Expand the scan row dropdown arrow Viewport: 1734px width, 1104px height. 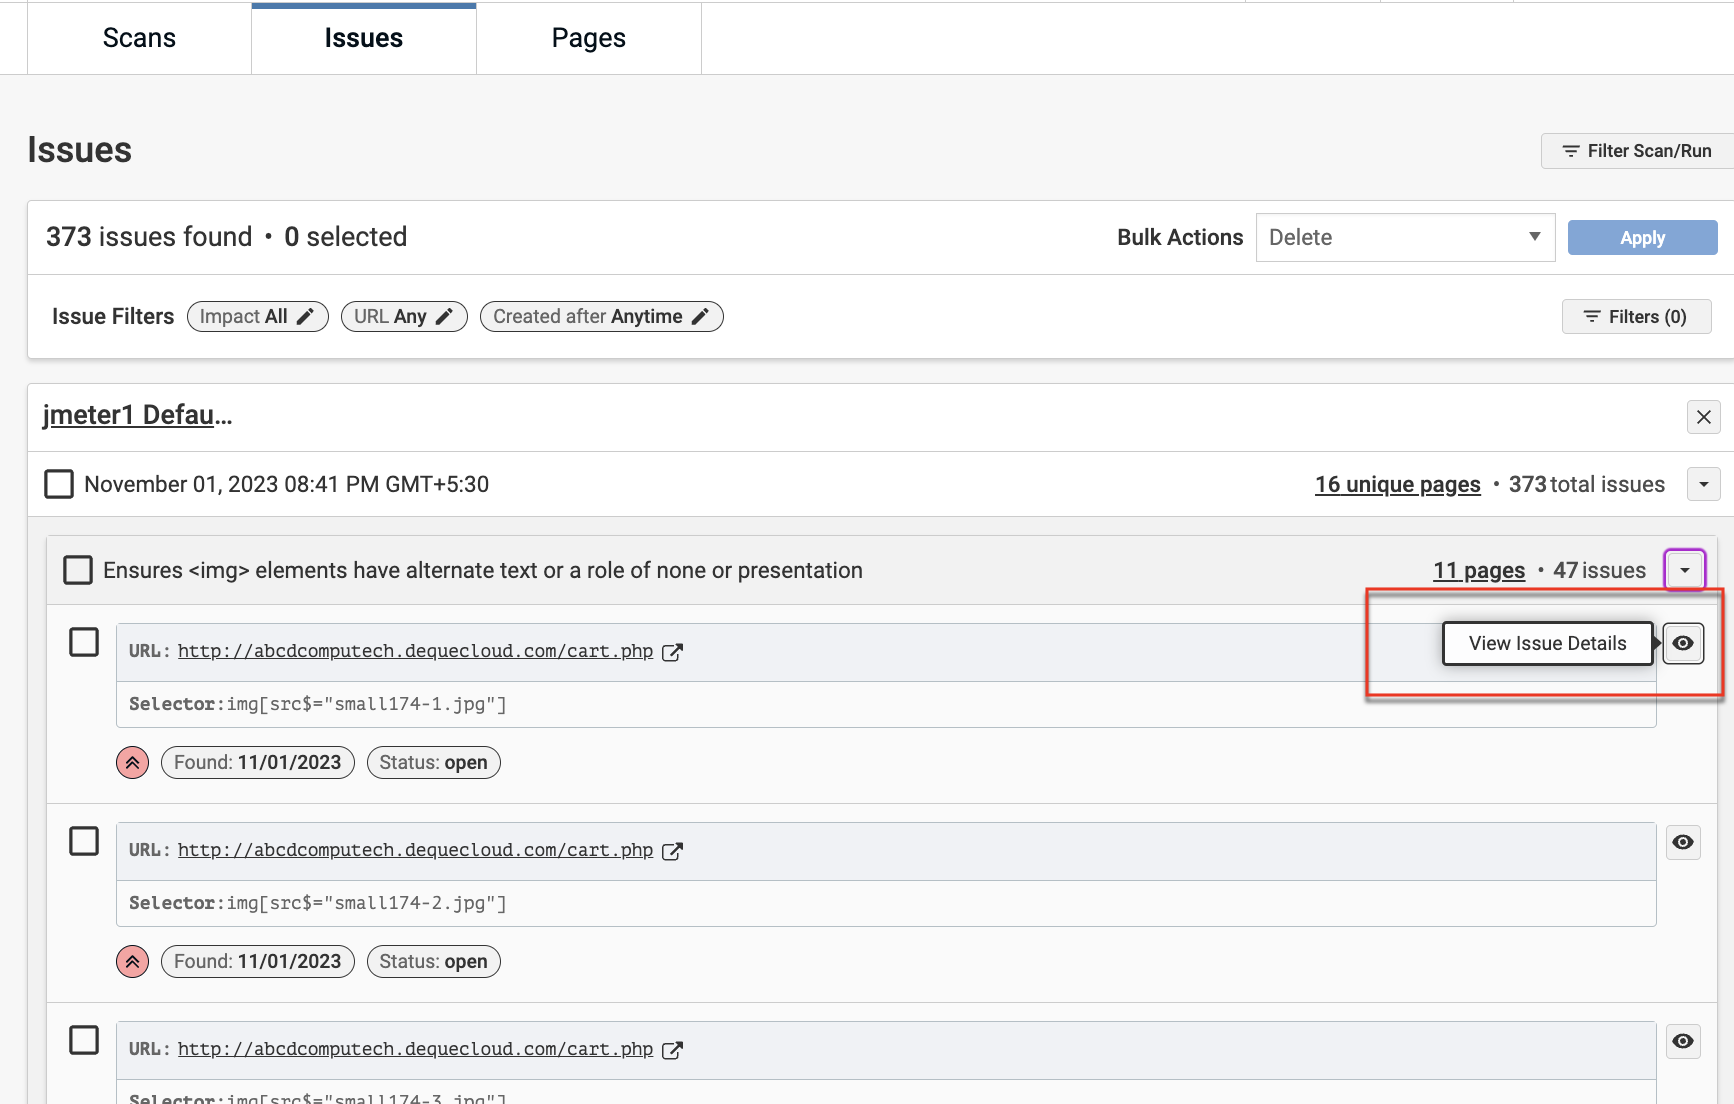pos(1704,485)
